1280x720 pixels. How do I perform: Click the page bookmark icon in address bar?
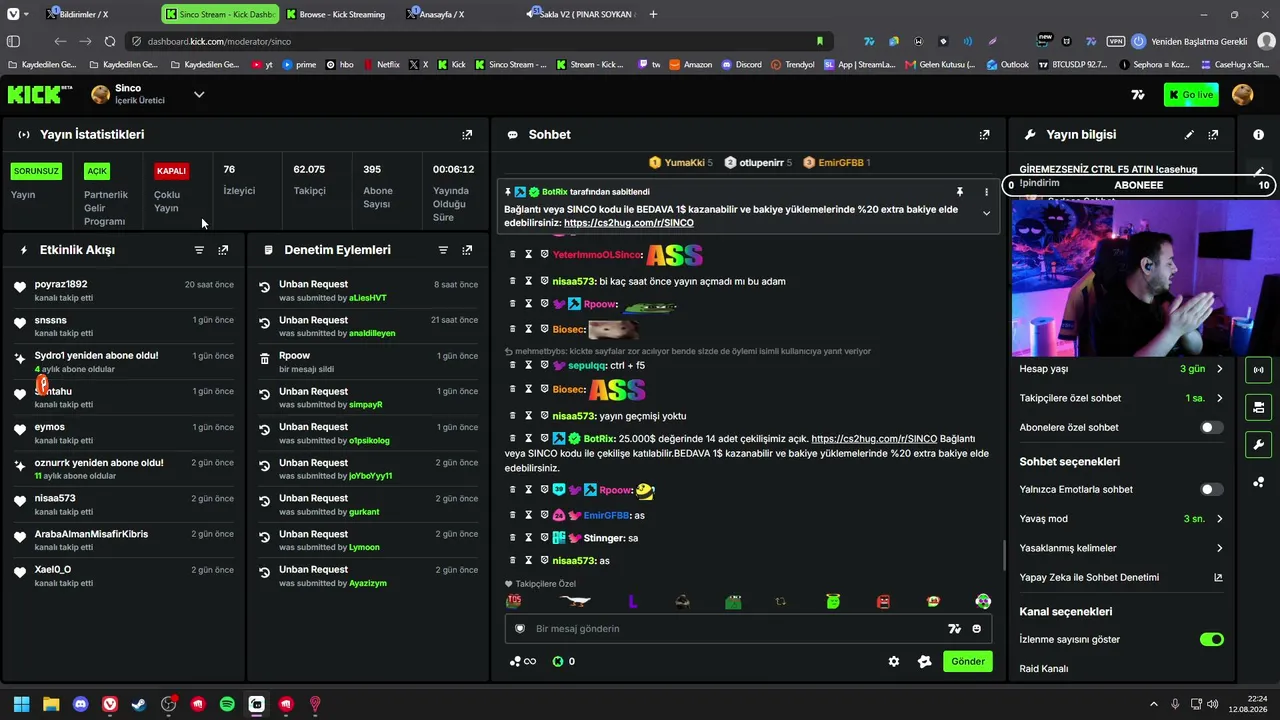coord(820,42)
